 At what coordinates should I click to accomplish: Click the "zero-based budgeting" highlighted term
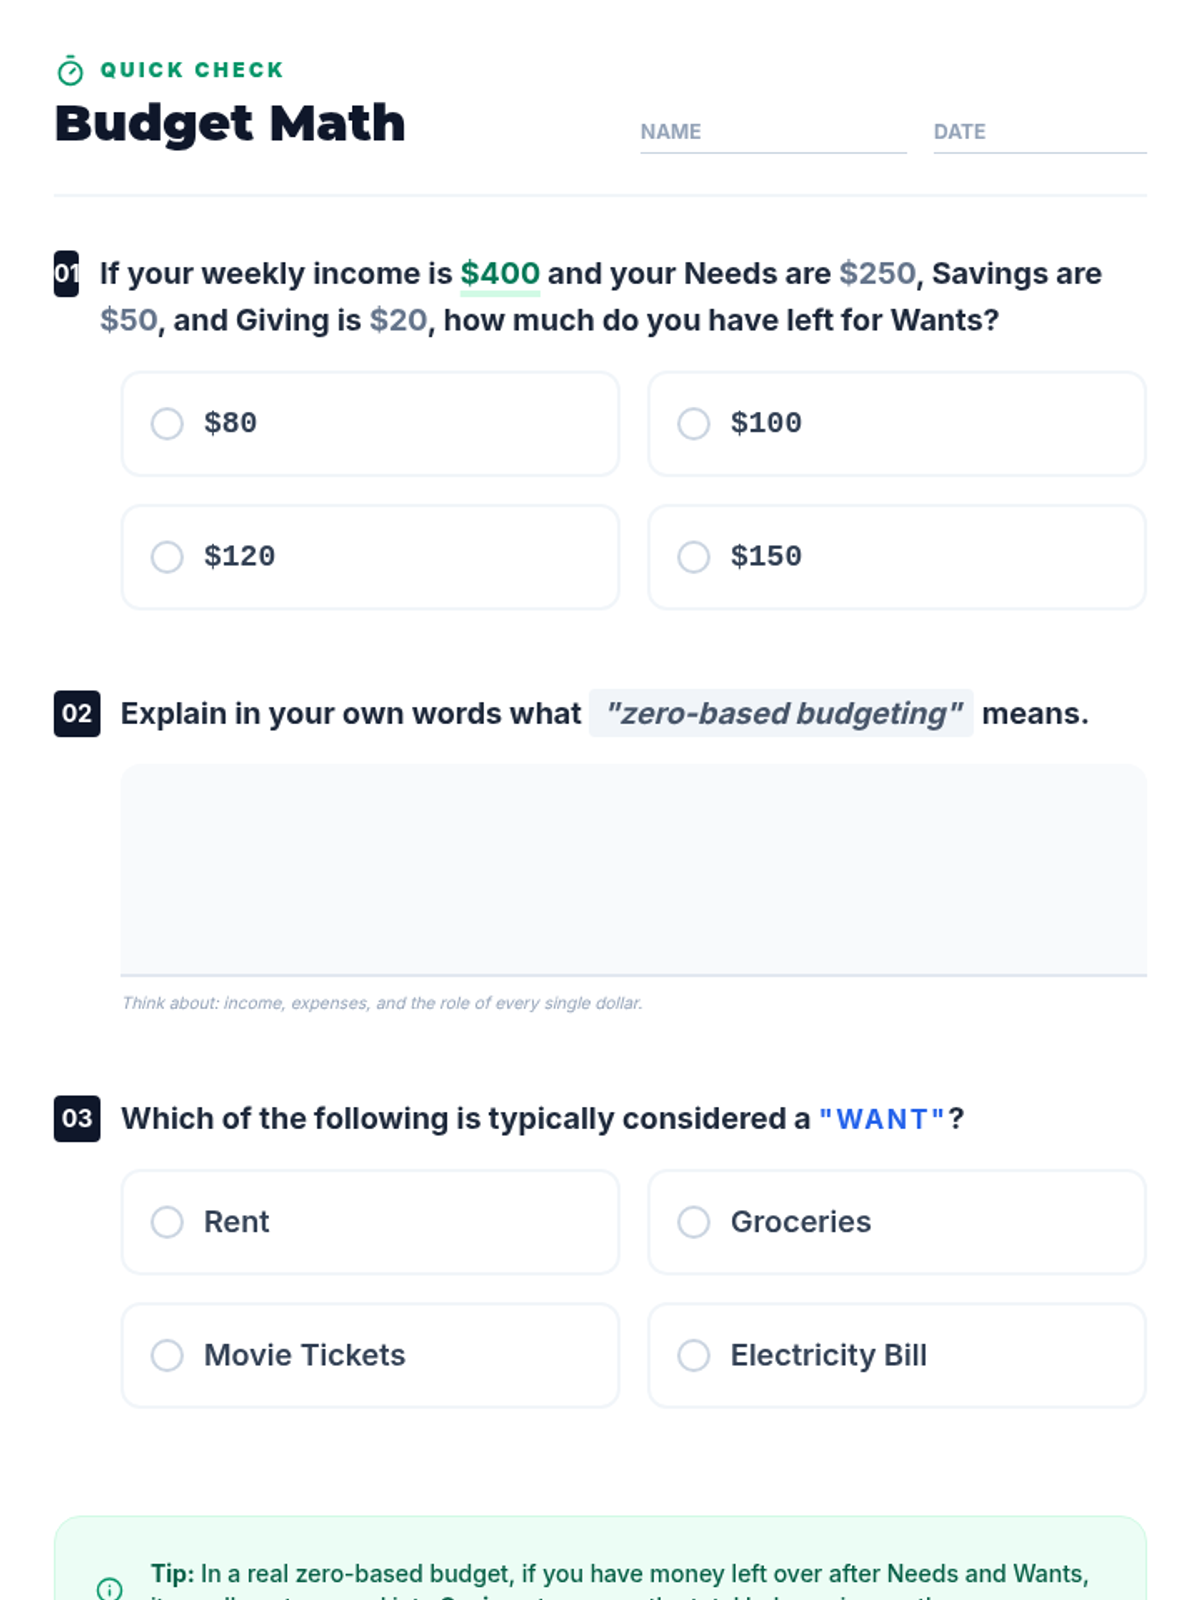(781, 713)
